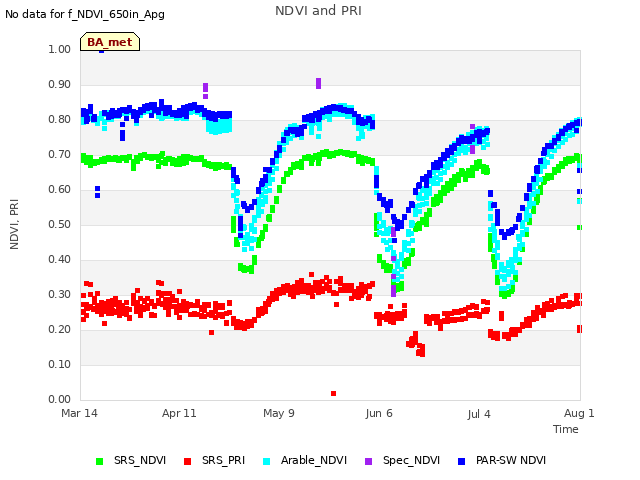640x480 pixels.
Task: Click the 0.70 y-axis tick label
Action: click(x=60, y=155)
